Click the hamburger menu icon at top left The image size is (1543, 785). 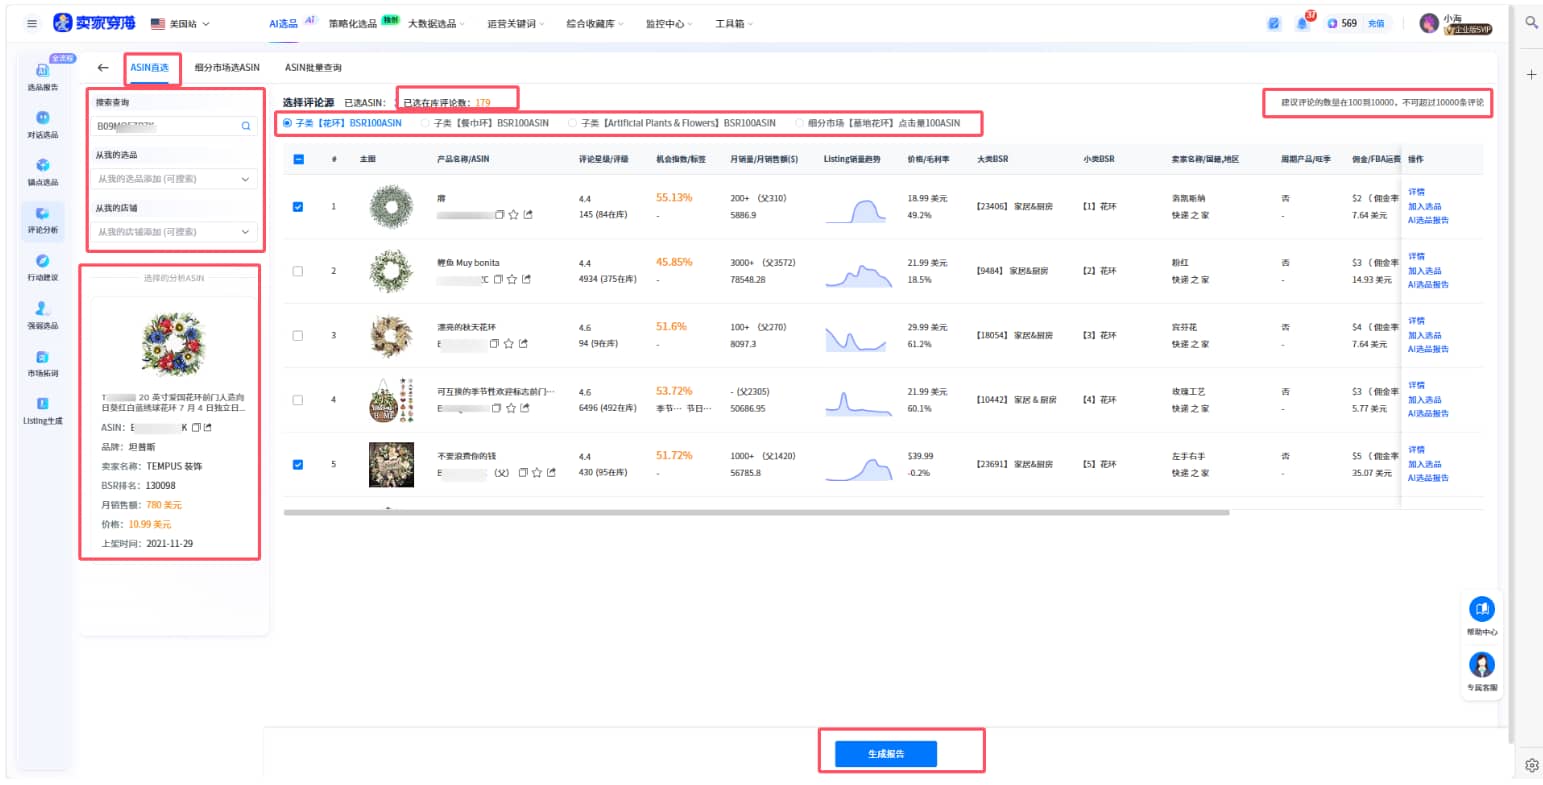click(32, 23)
